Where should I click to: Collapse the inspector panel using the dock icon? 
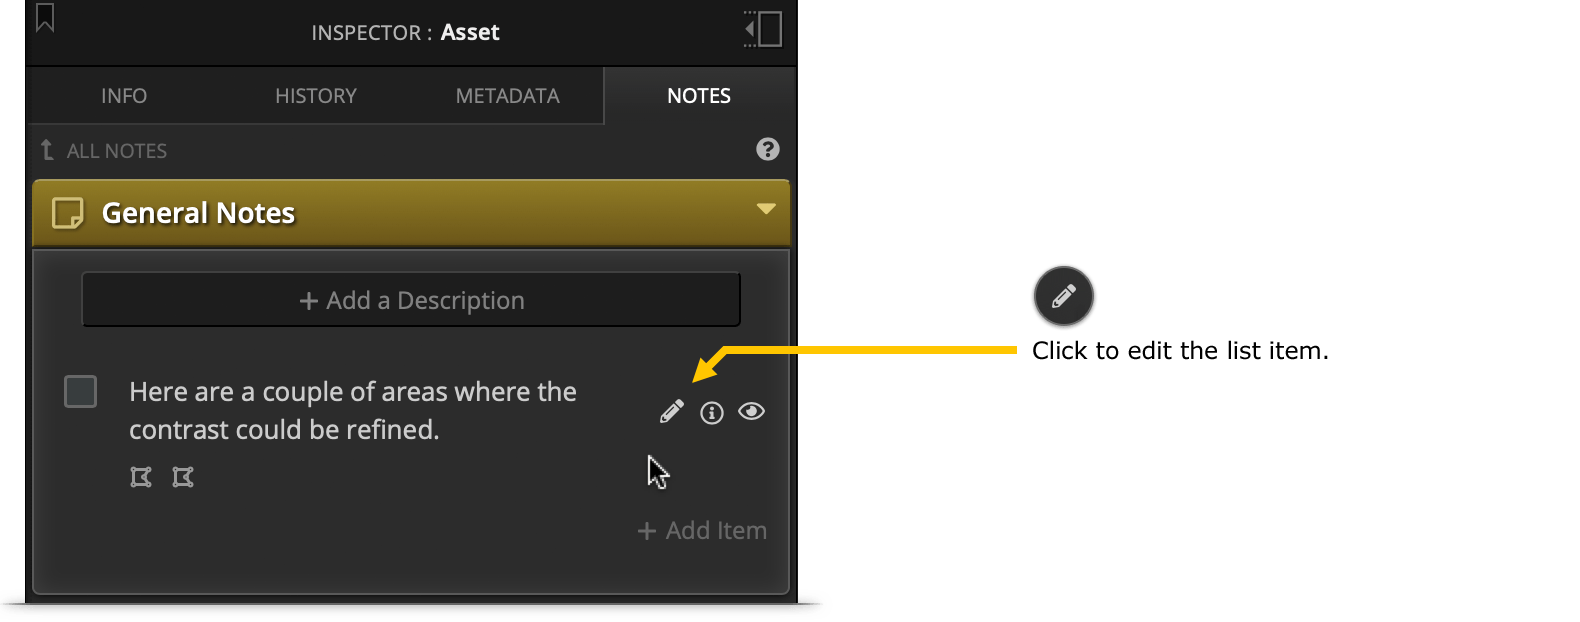763,29
